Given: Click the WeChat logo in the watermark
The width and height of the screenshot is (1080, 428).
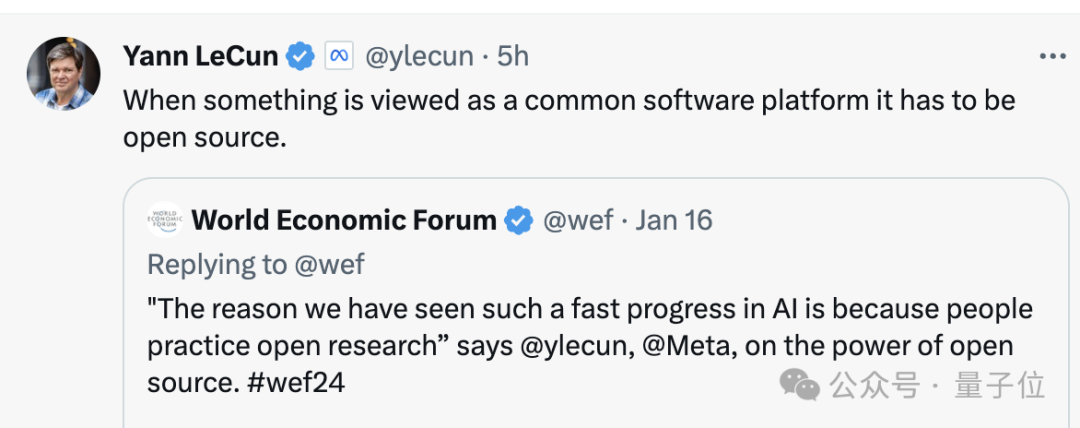Looking at the screenshot, I should pos(800,383).
